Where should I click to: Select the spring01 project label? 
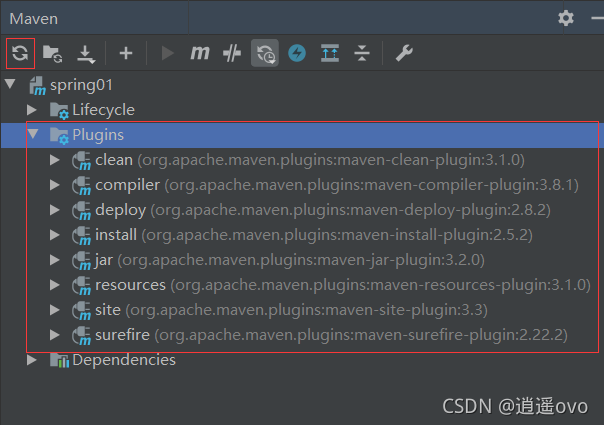81,85
